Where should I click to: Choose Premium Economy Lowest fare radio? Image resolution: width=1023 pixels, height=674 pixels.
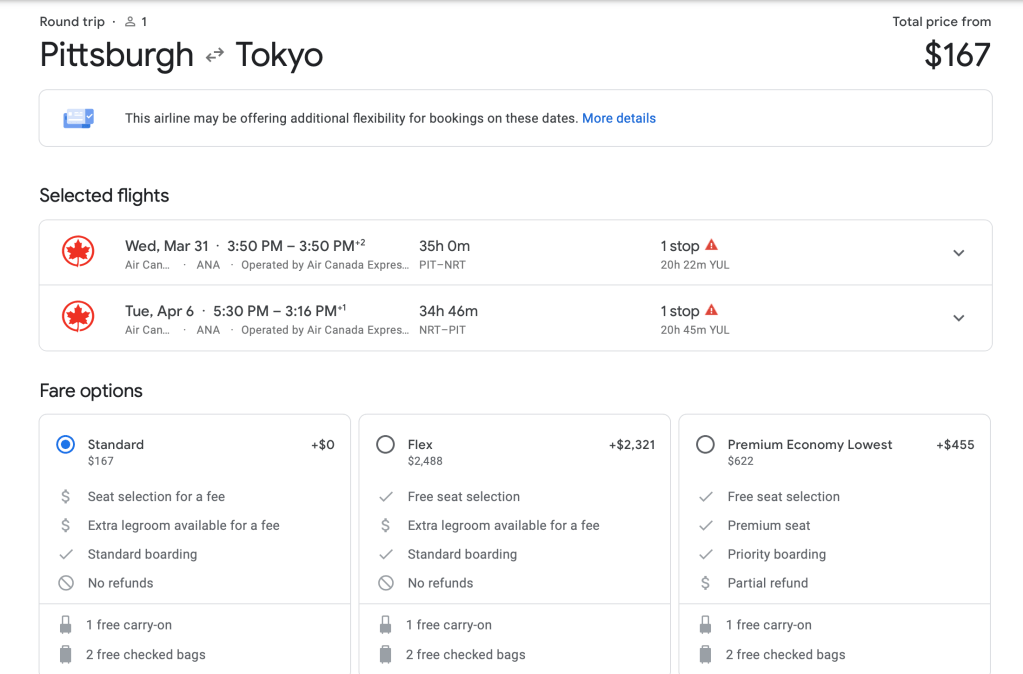tap(706, 445)
